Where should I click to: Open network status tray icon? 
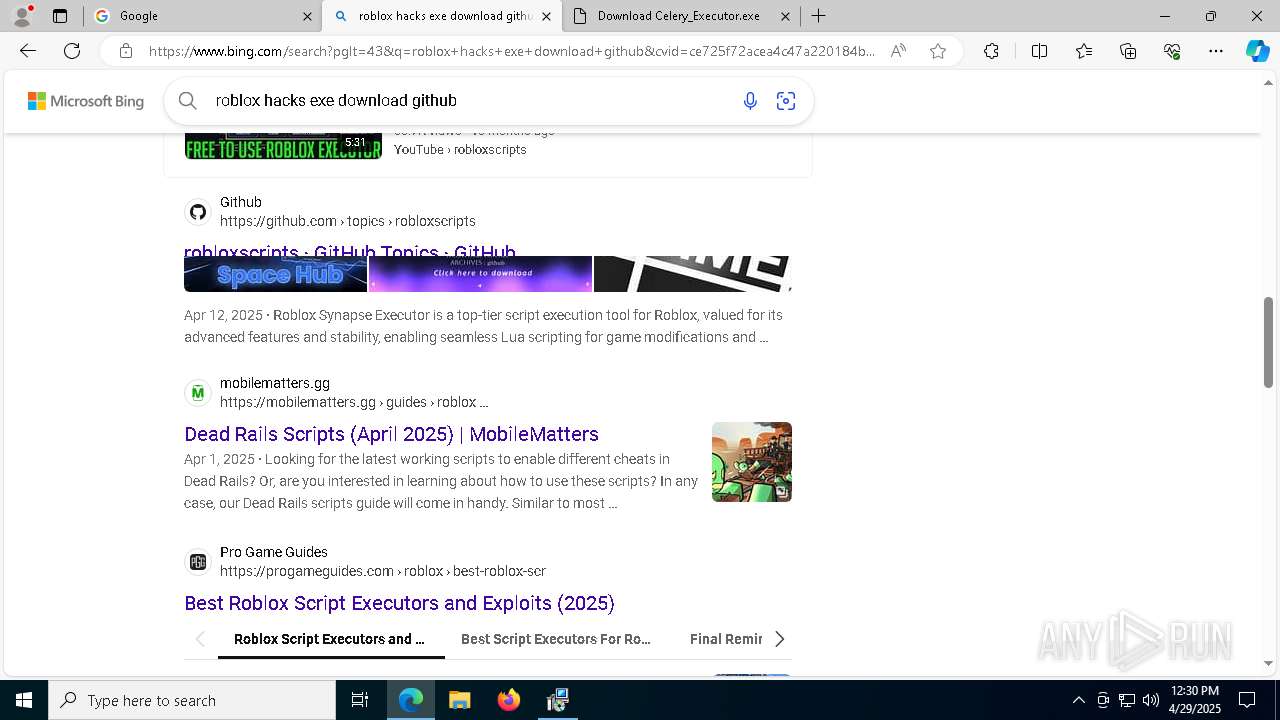pos(1127,700)
